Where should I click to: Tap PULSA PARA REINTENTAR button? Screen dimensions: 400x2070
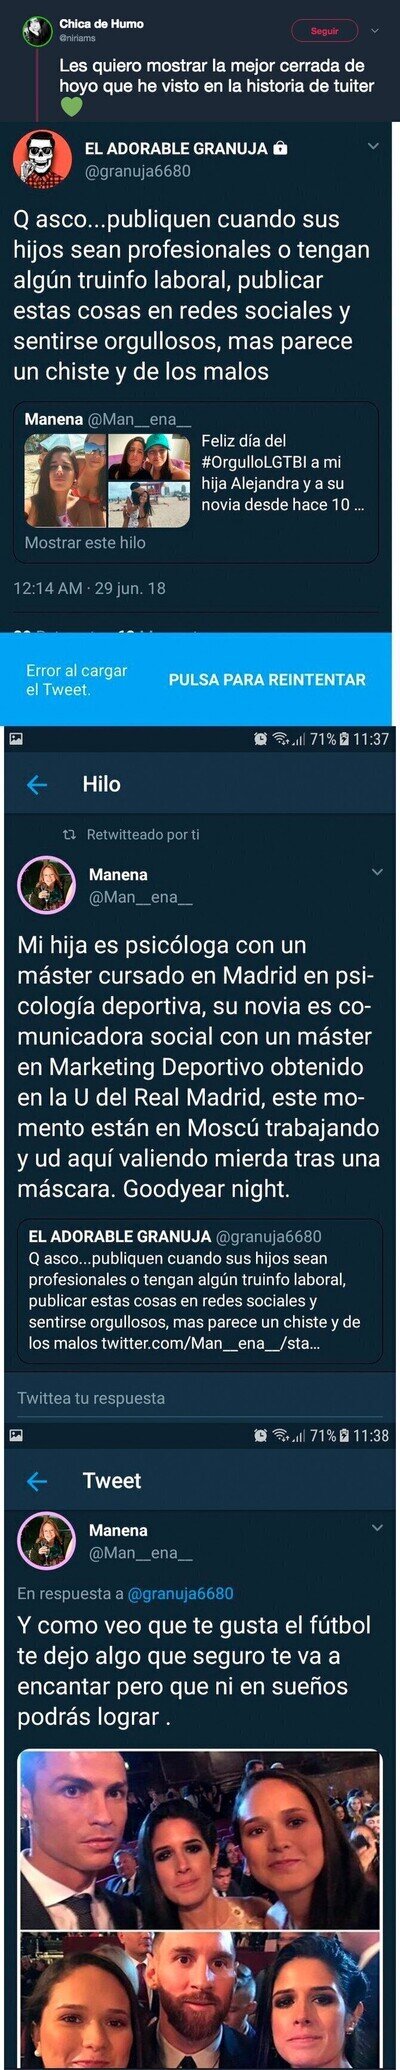click(267, 679)
